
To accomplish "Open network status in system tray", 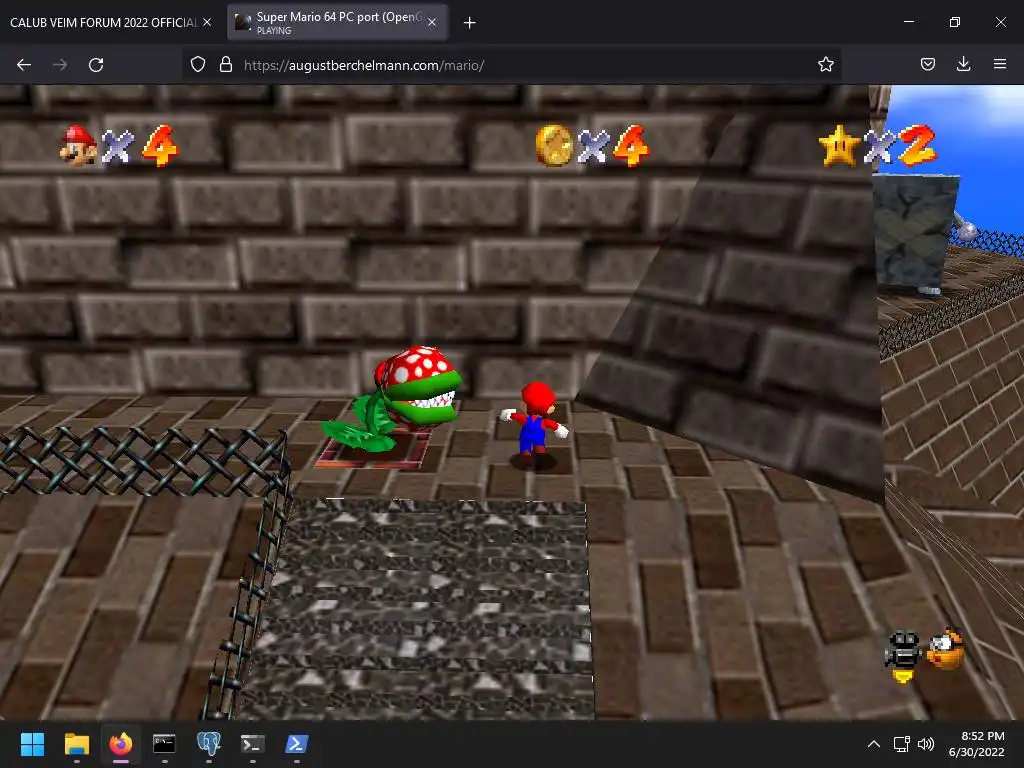I will coord(902,744).
